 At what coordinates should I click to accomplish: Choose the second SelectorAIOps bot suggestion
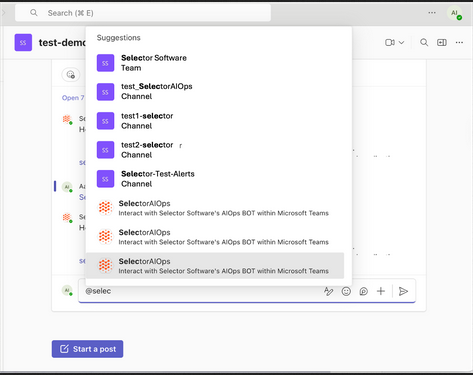pos(215,237)
